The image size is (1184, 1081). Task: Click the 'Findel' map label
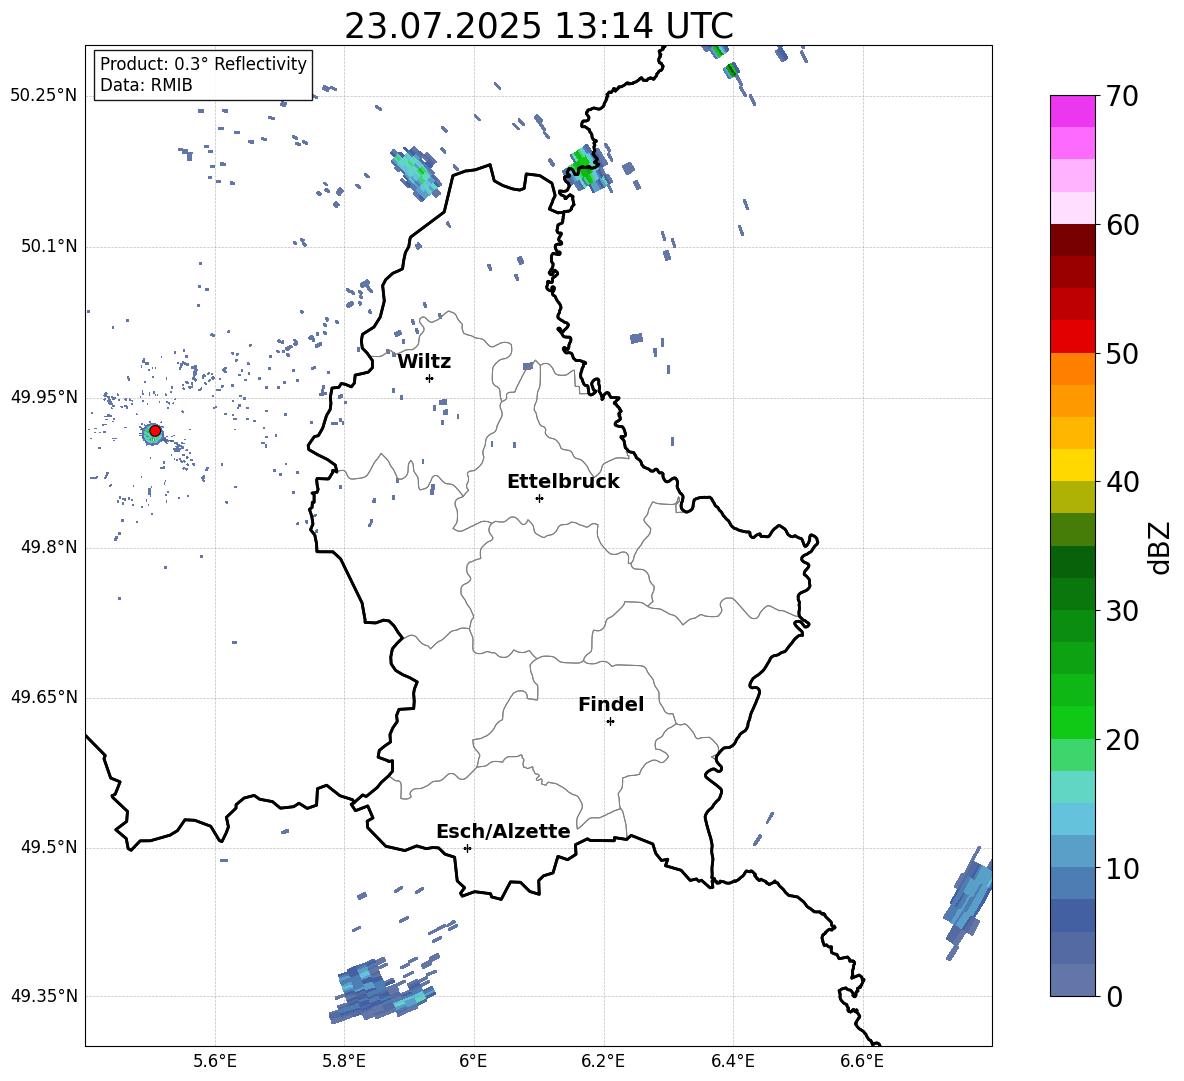pos(611,704)
